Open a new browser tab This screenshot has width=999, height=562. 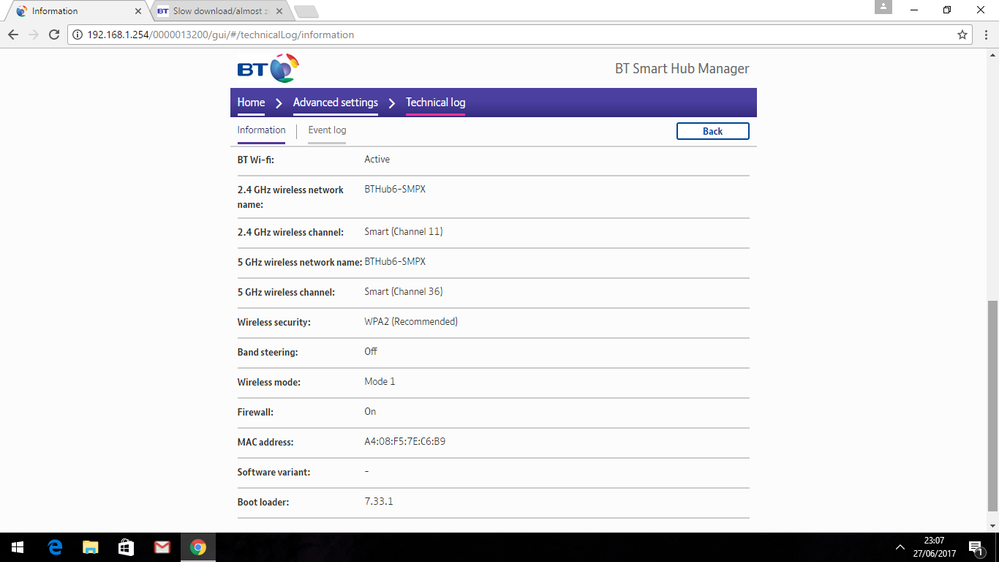[306, 11]
